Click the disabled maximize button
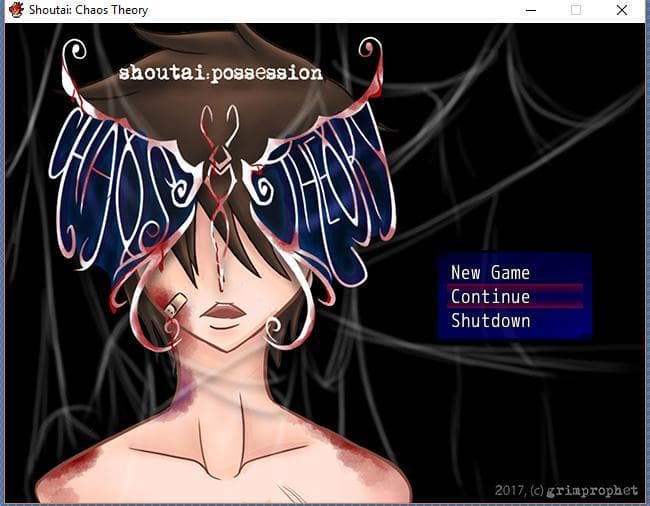Image resolution: width=650 pixels, height=506 pixels. pos(576,10)
